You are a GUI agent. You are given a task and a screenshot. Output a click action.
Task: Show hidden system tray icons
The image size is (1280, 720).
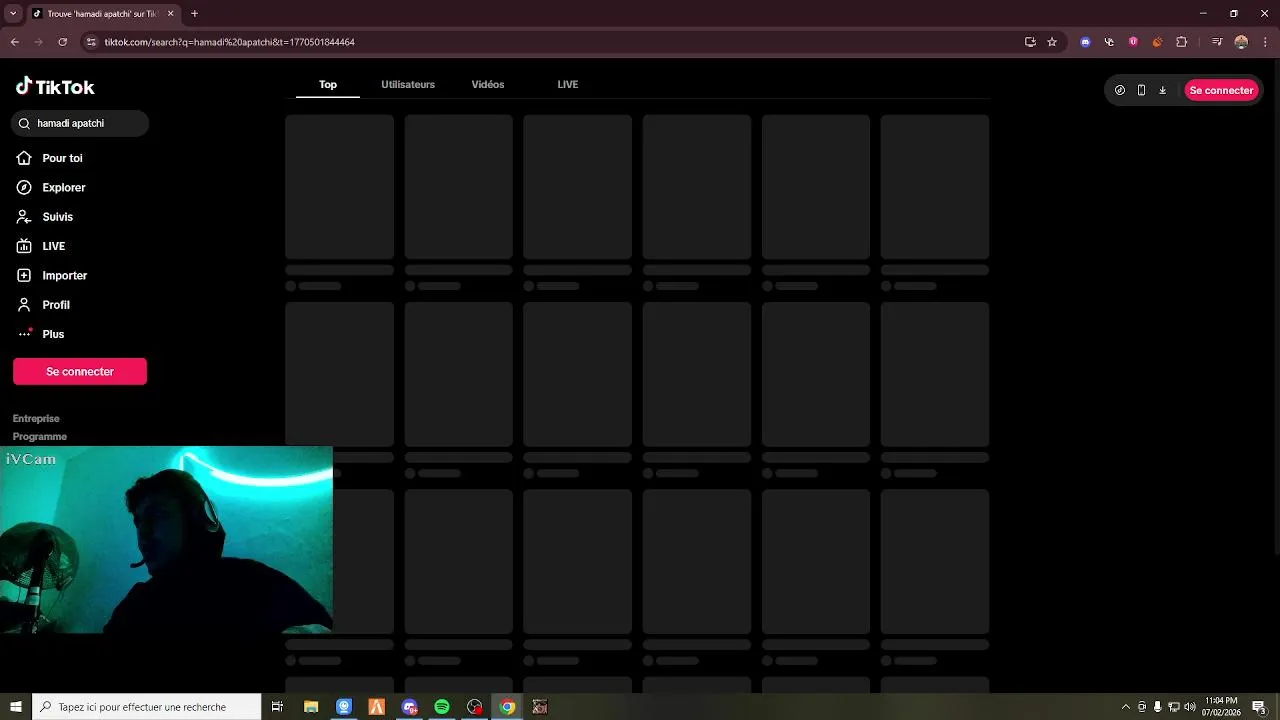(x=1126, y=707)
